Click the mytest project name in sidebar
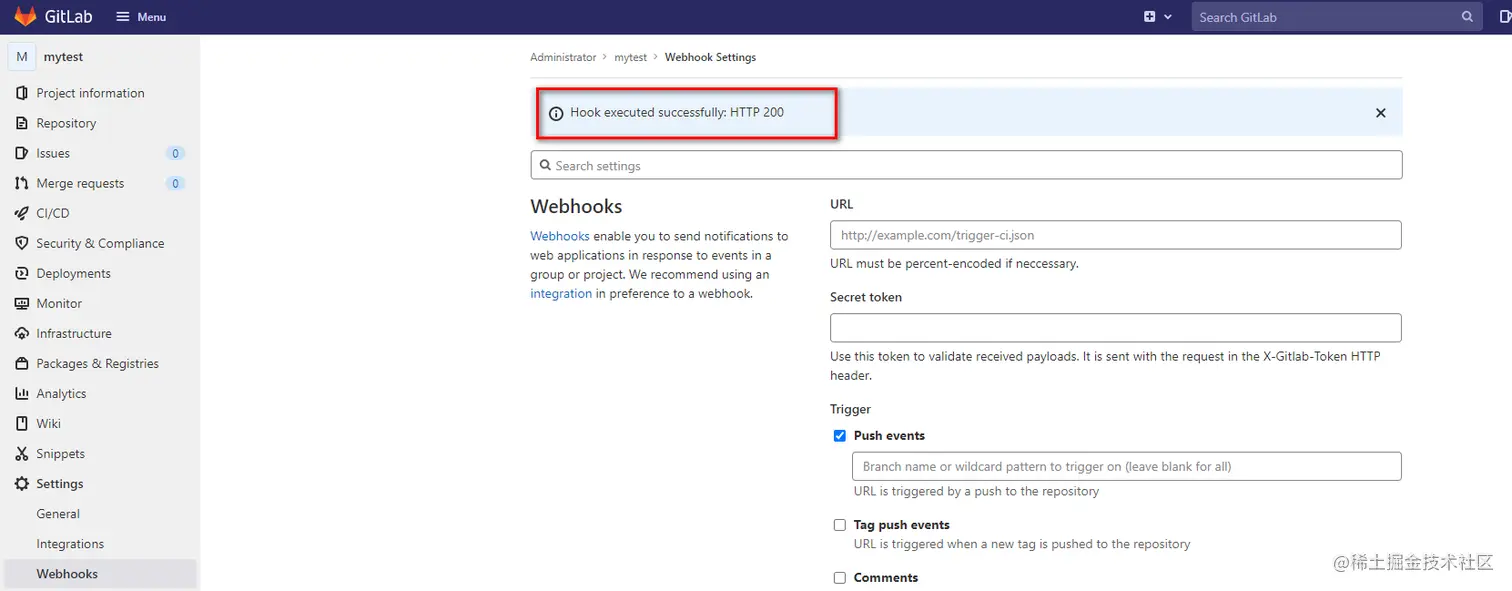The width and height of the screenshot is (1512, 591). pos(63,57)
